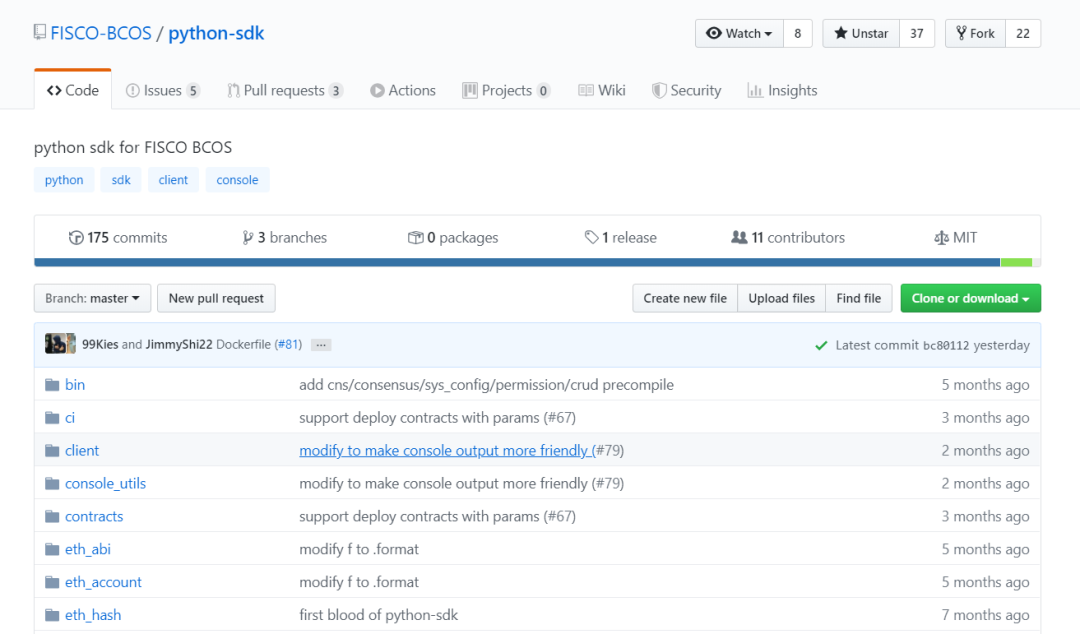
Task: Open the eth_account folder name
Action: pos(103,582)
